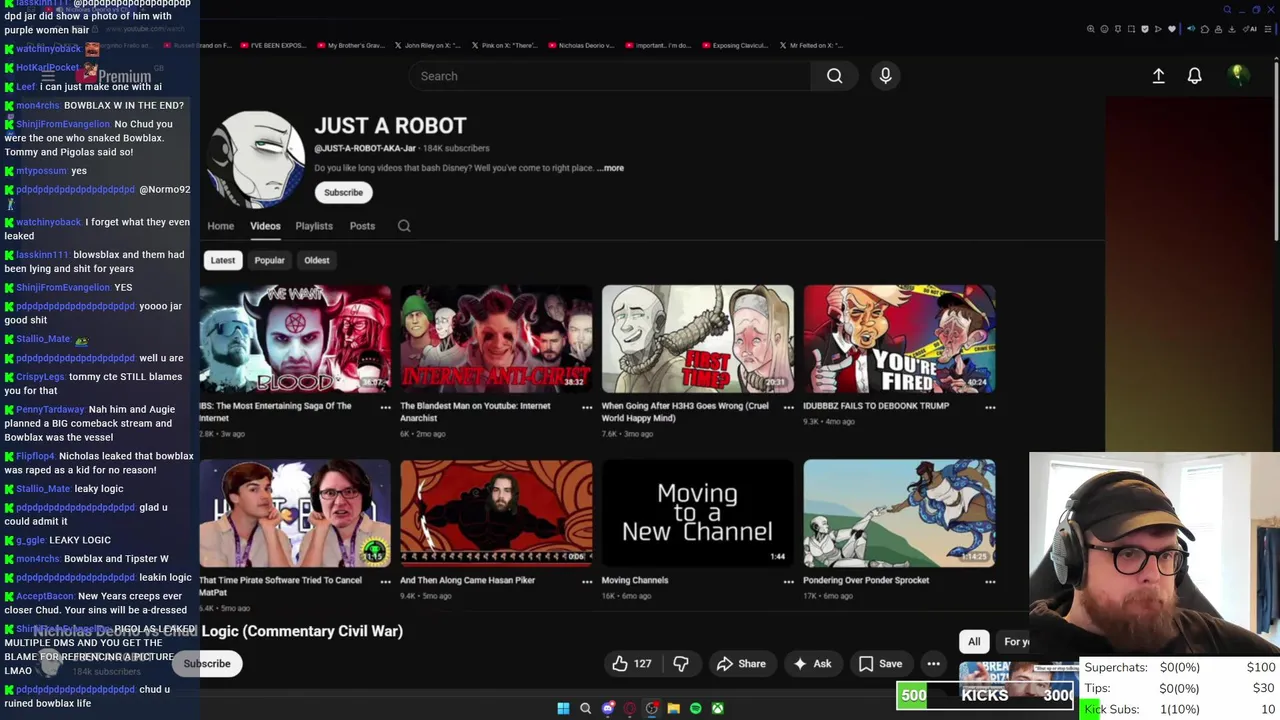Click the Share button
Screen dimensions: 1280x720
pos(741,664)
